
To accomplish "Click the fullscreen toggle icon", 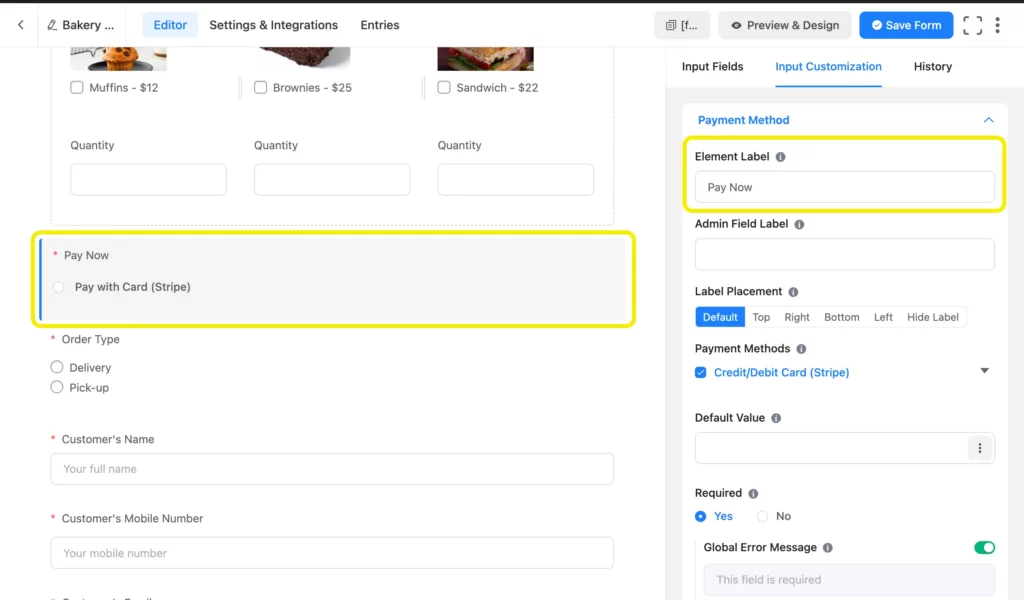I will click(972, 25).
